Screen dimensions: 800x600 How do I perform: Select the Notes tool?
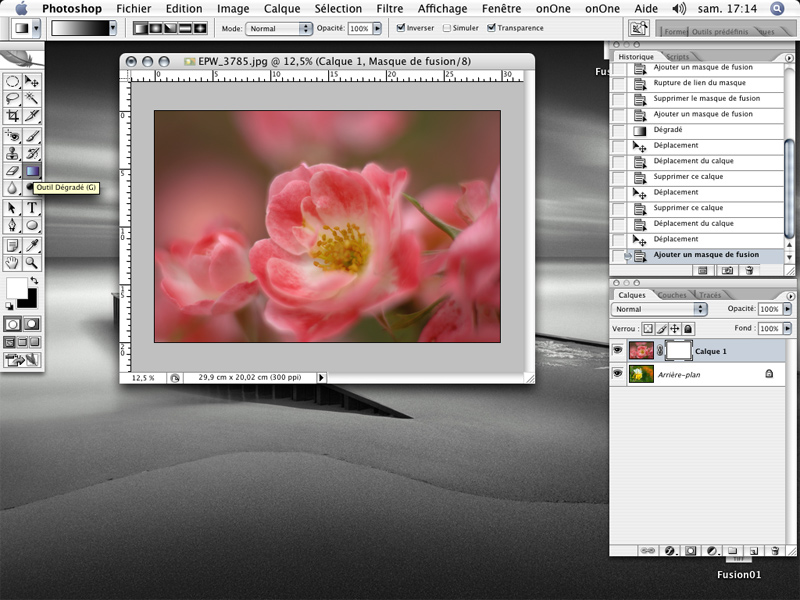[x=12, y=245]
